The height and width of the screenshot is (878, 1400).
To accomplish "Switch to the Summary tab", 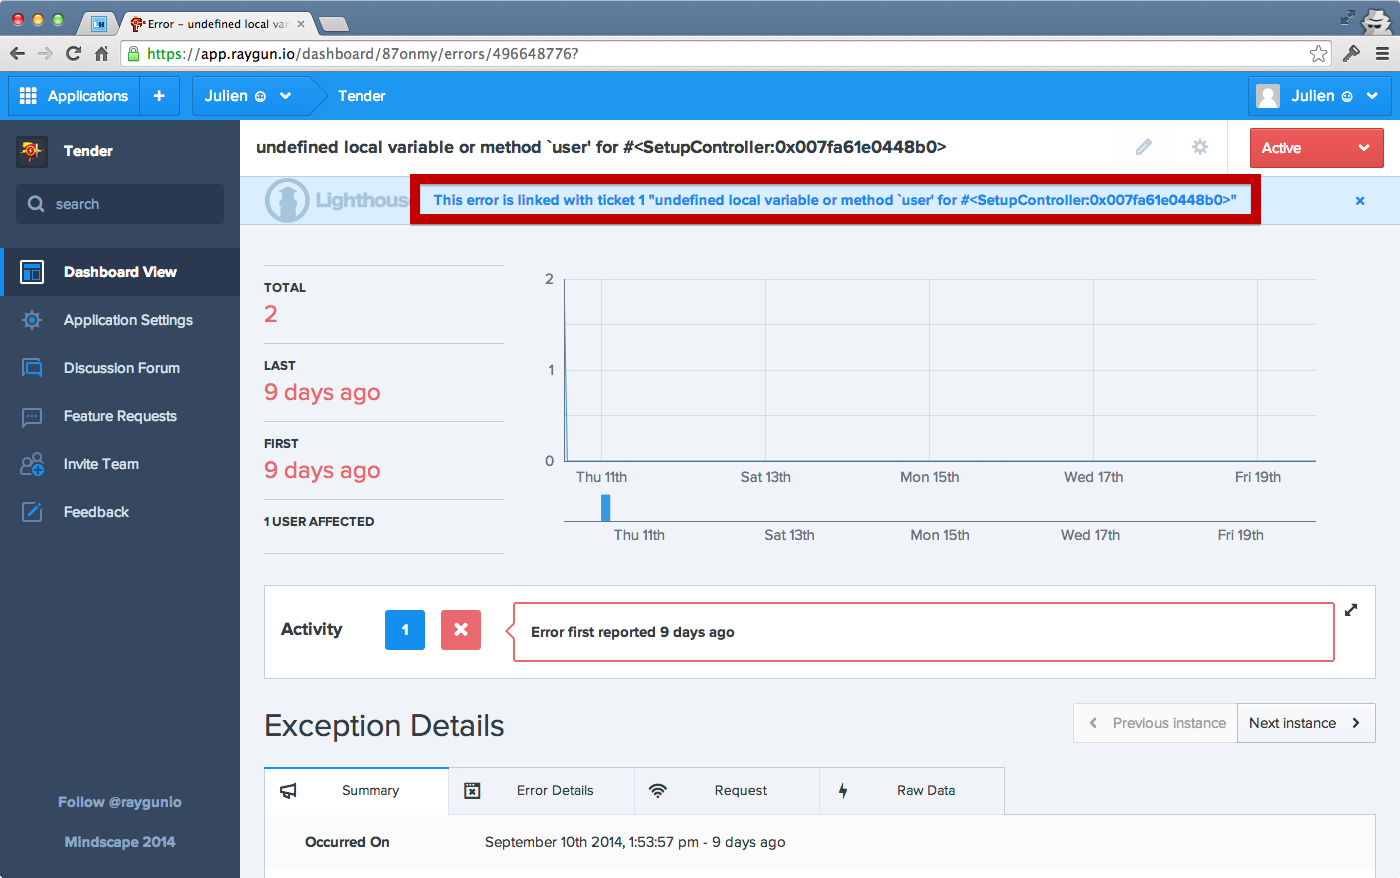I will pos(357,791).
